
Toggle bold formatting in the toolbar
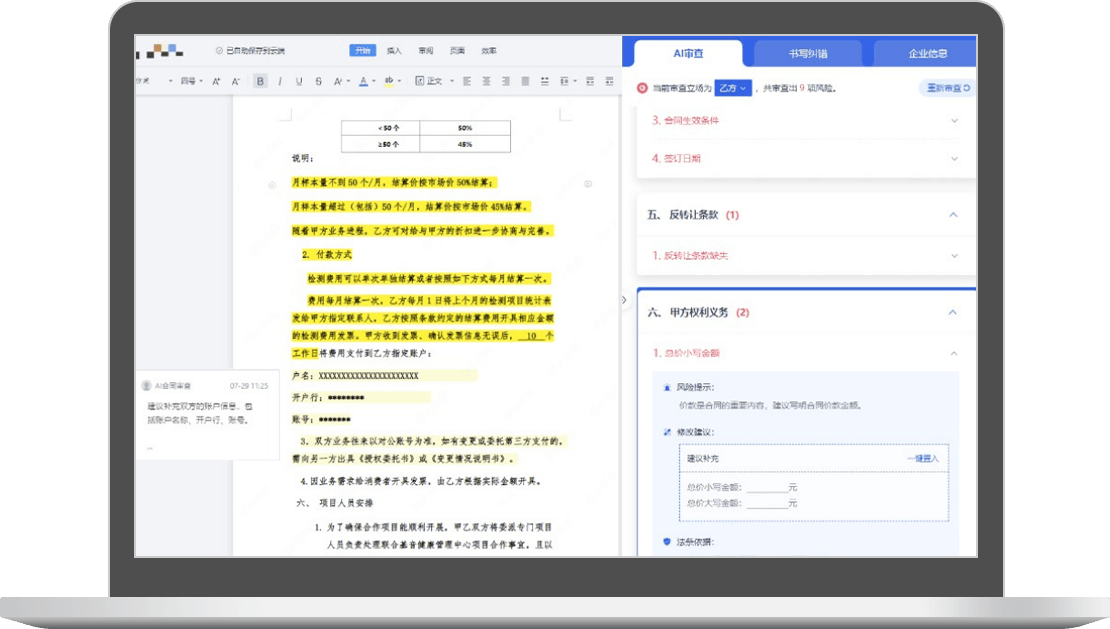tap(260, 81)
